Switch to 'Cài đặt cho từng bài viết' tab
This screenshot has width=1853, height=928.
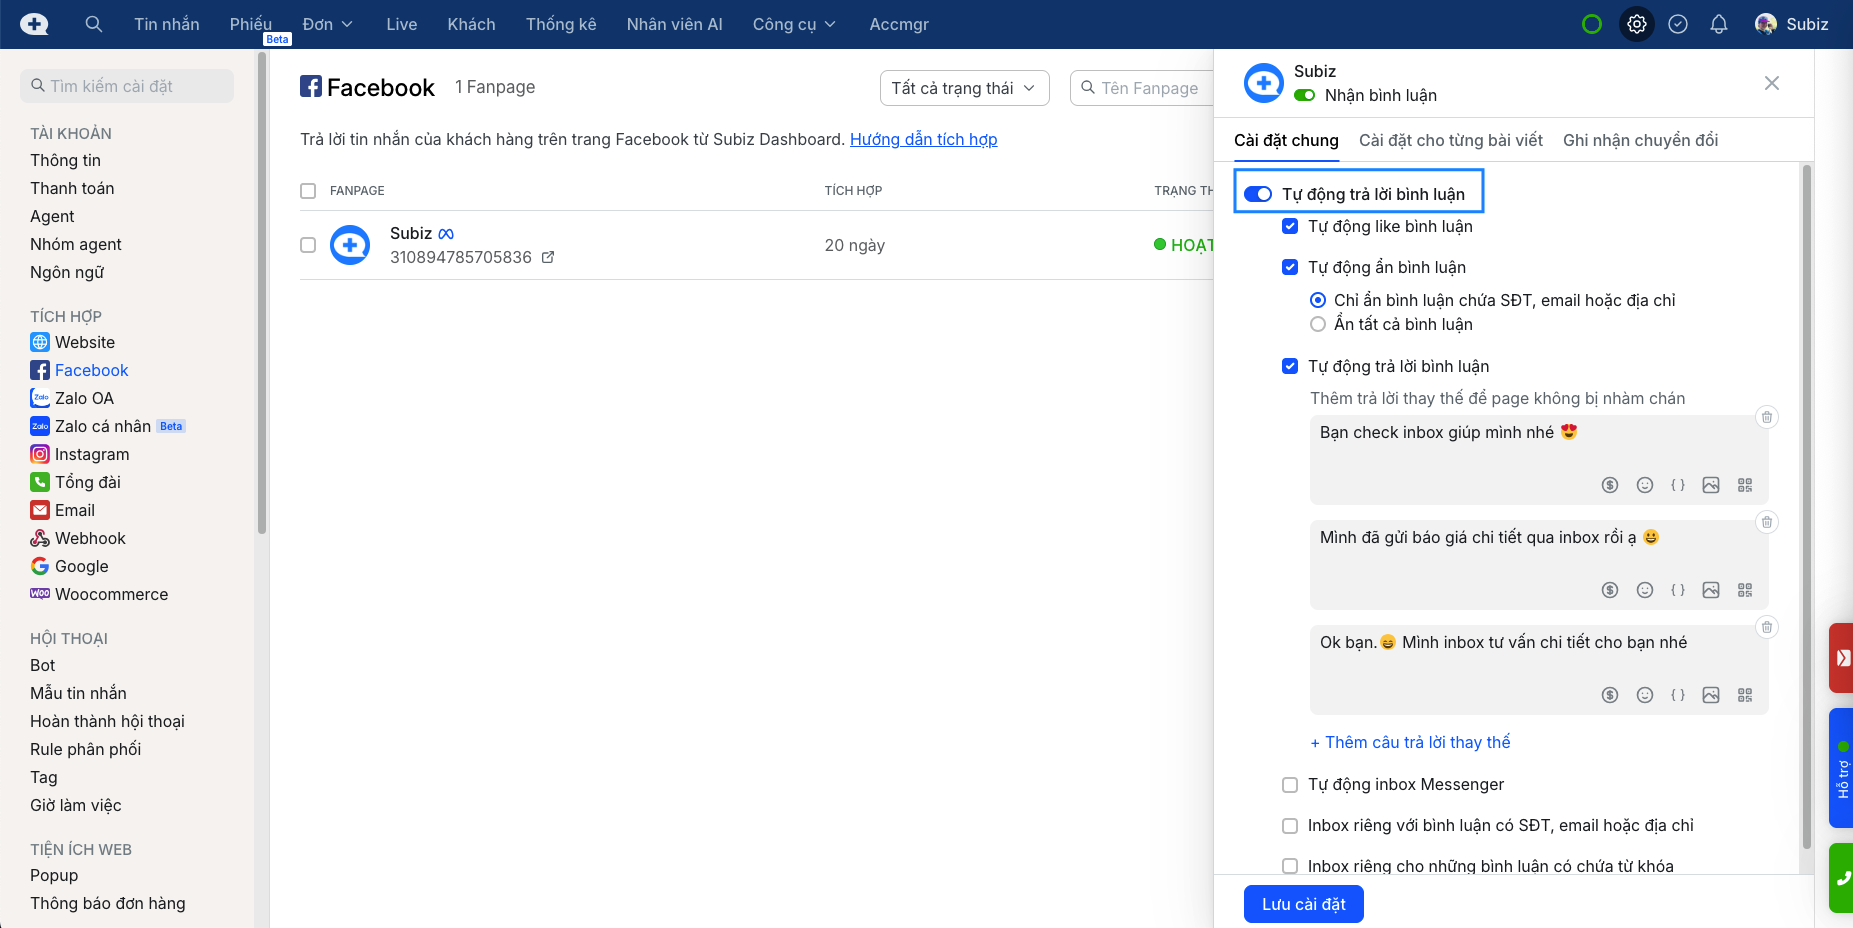click(1450, 140)
